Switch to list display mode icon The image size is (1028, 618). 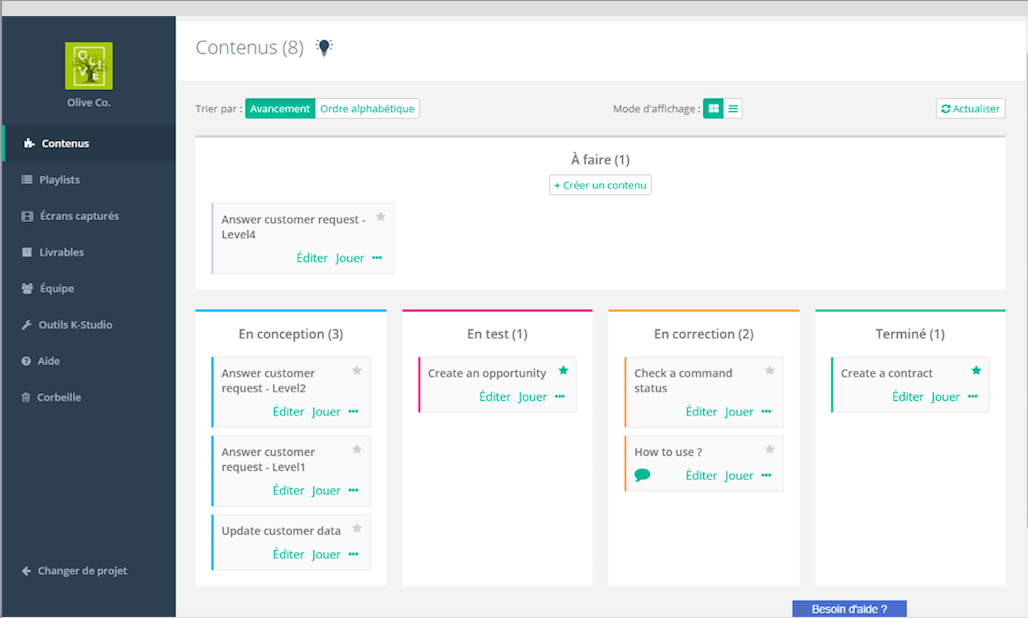(x=733, y=109)
